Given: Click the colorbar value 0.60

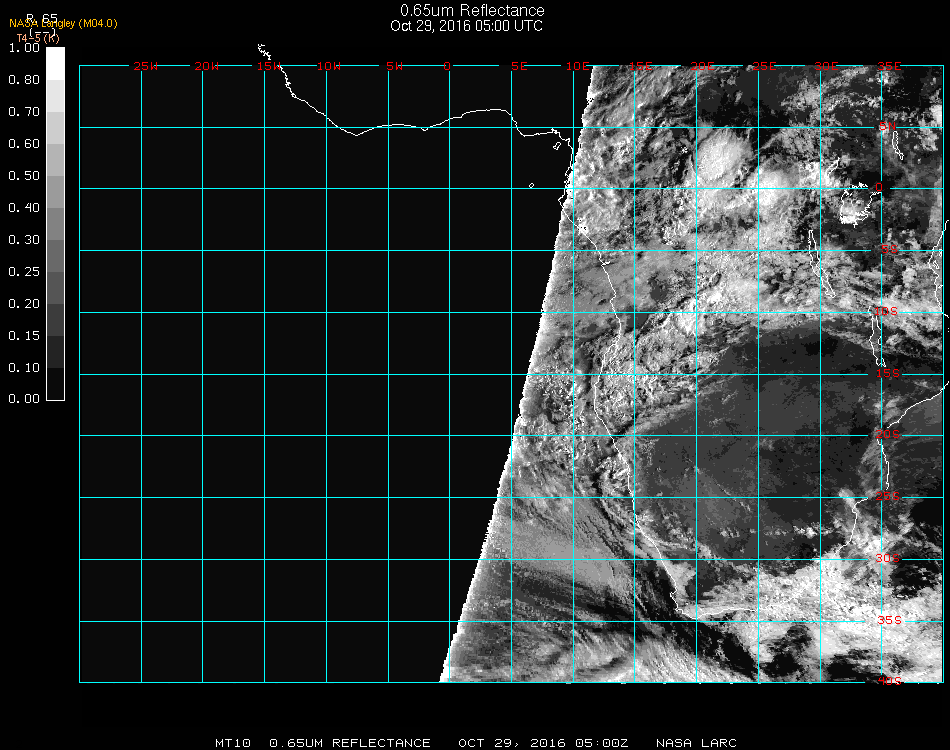Looking at the screenshot, I should coord(24,144).
